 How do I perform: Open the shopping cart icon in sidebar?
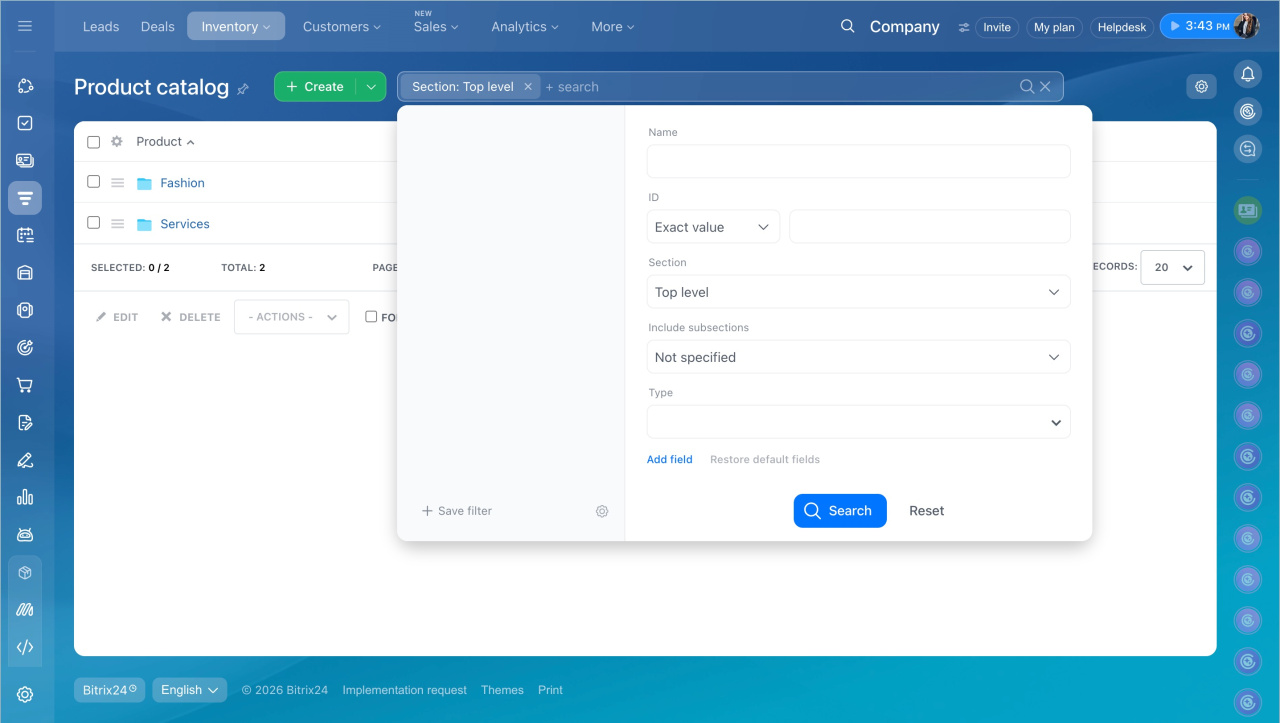(x=25, y=385)
